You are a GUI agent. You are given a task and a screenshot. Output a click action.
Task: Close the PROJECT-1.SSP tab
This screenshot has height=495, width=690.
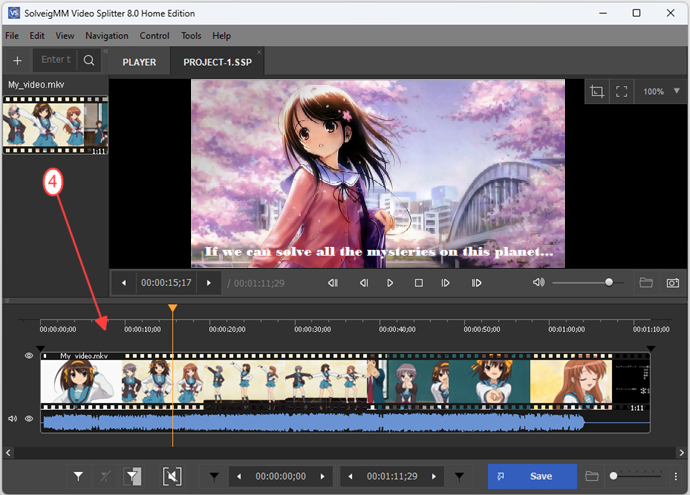[x=259, y=52]
